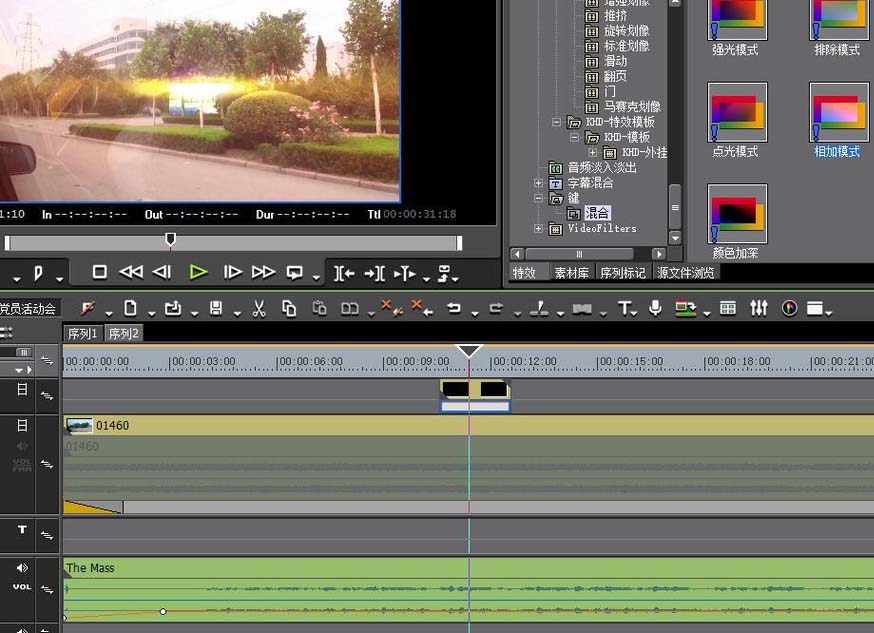Click the fast forward button
Screen dimensions: 874x633
coord(263,272)
